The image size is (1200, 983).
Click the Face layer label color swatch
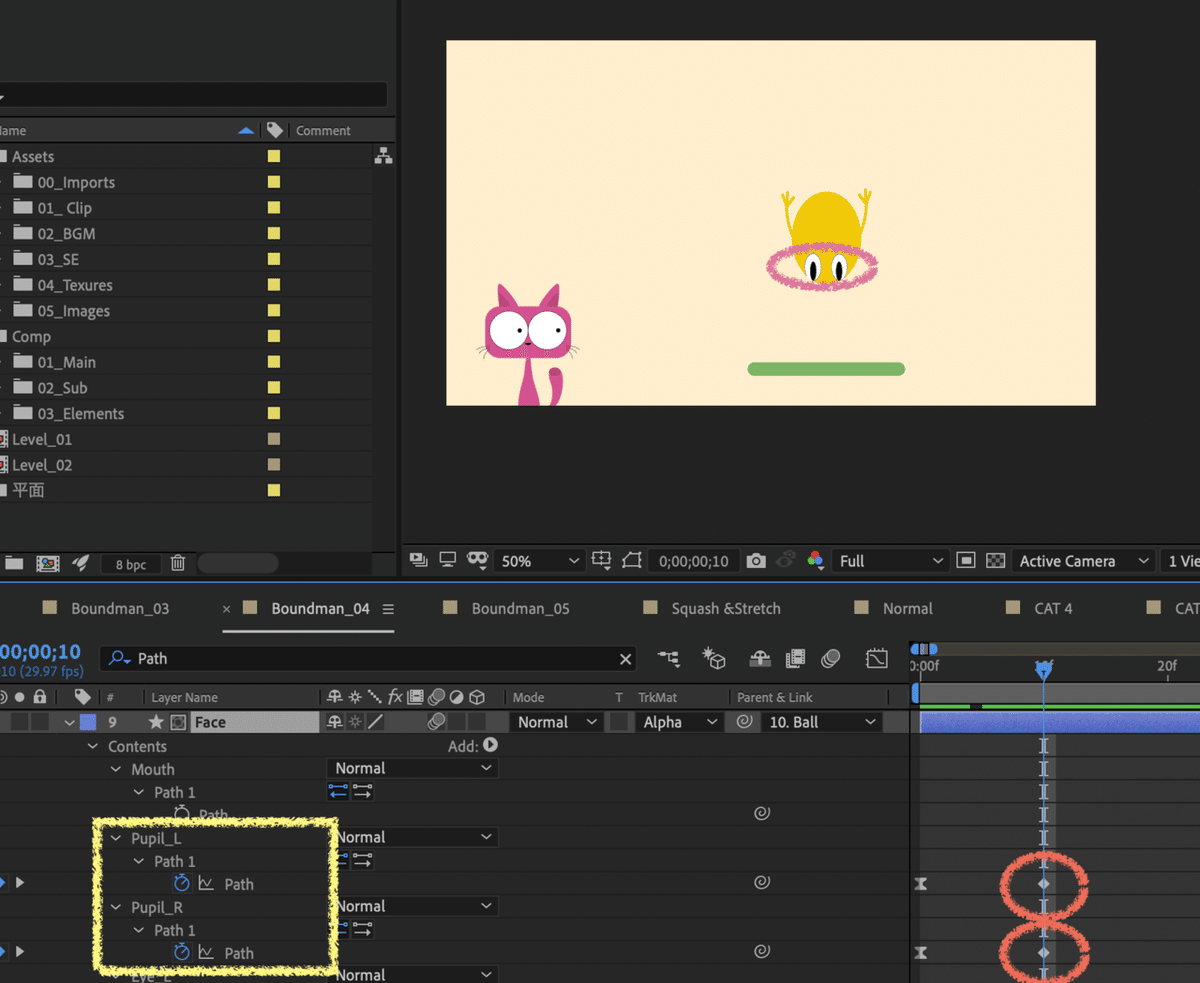point(87,722)
